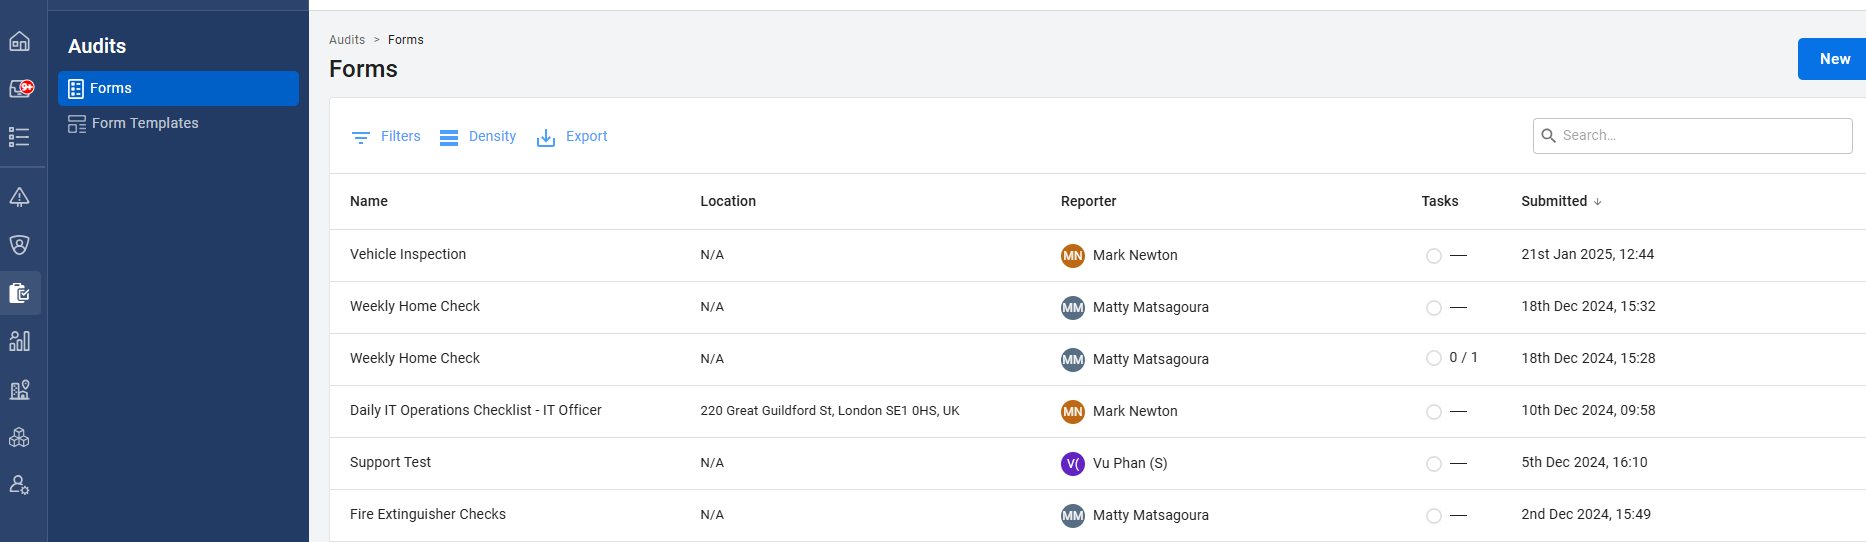The width and height of the screenshot is (1866, 542).
Task: Click the New button
Action: (x=1832, y=59)
